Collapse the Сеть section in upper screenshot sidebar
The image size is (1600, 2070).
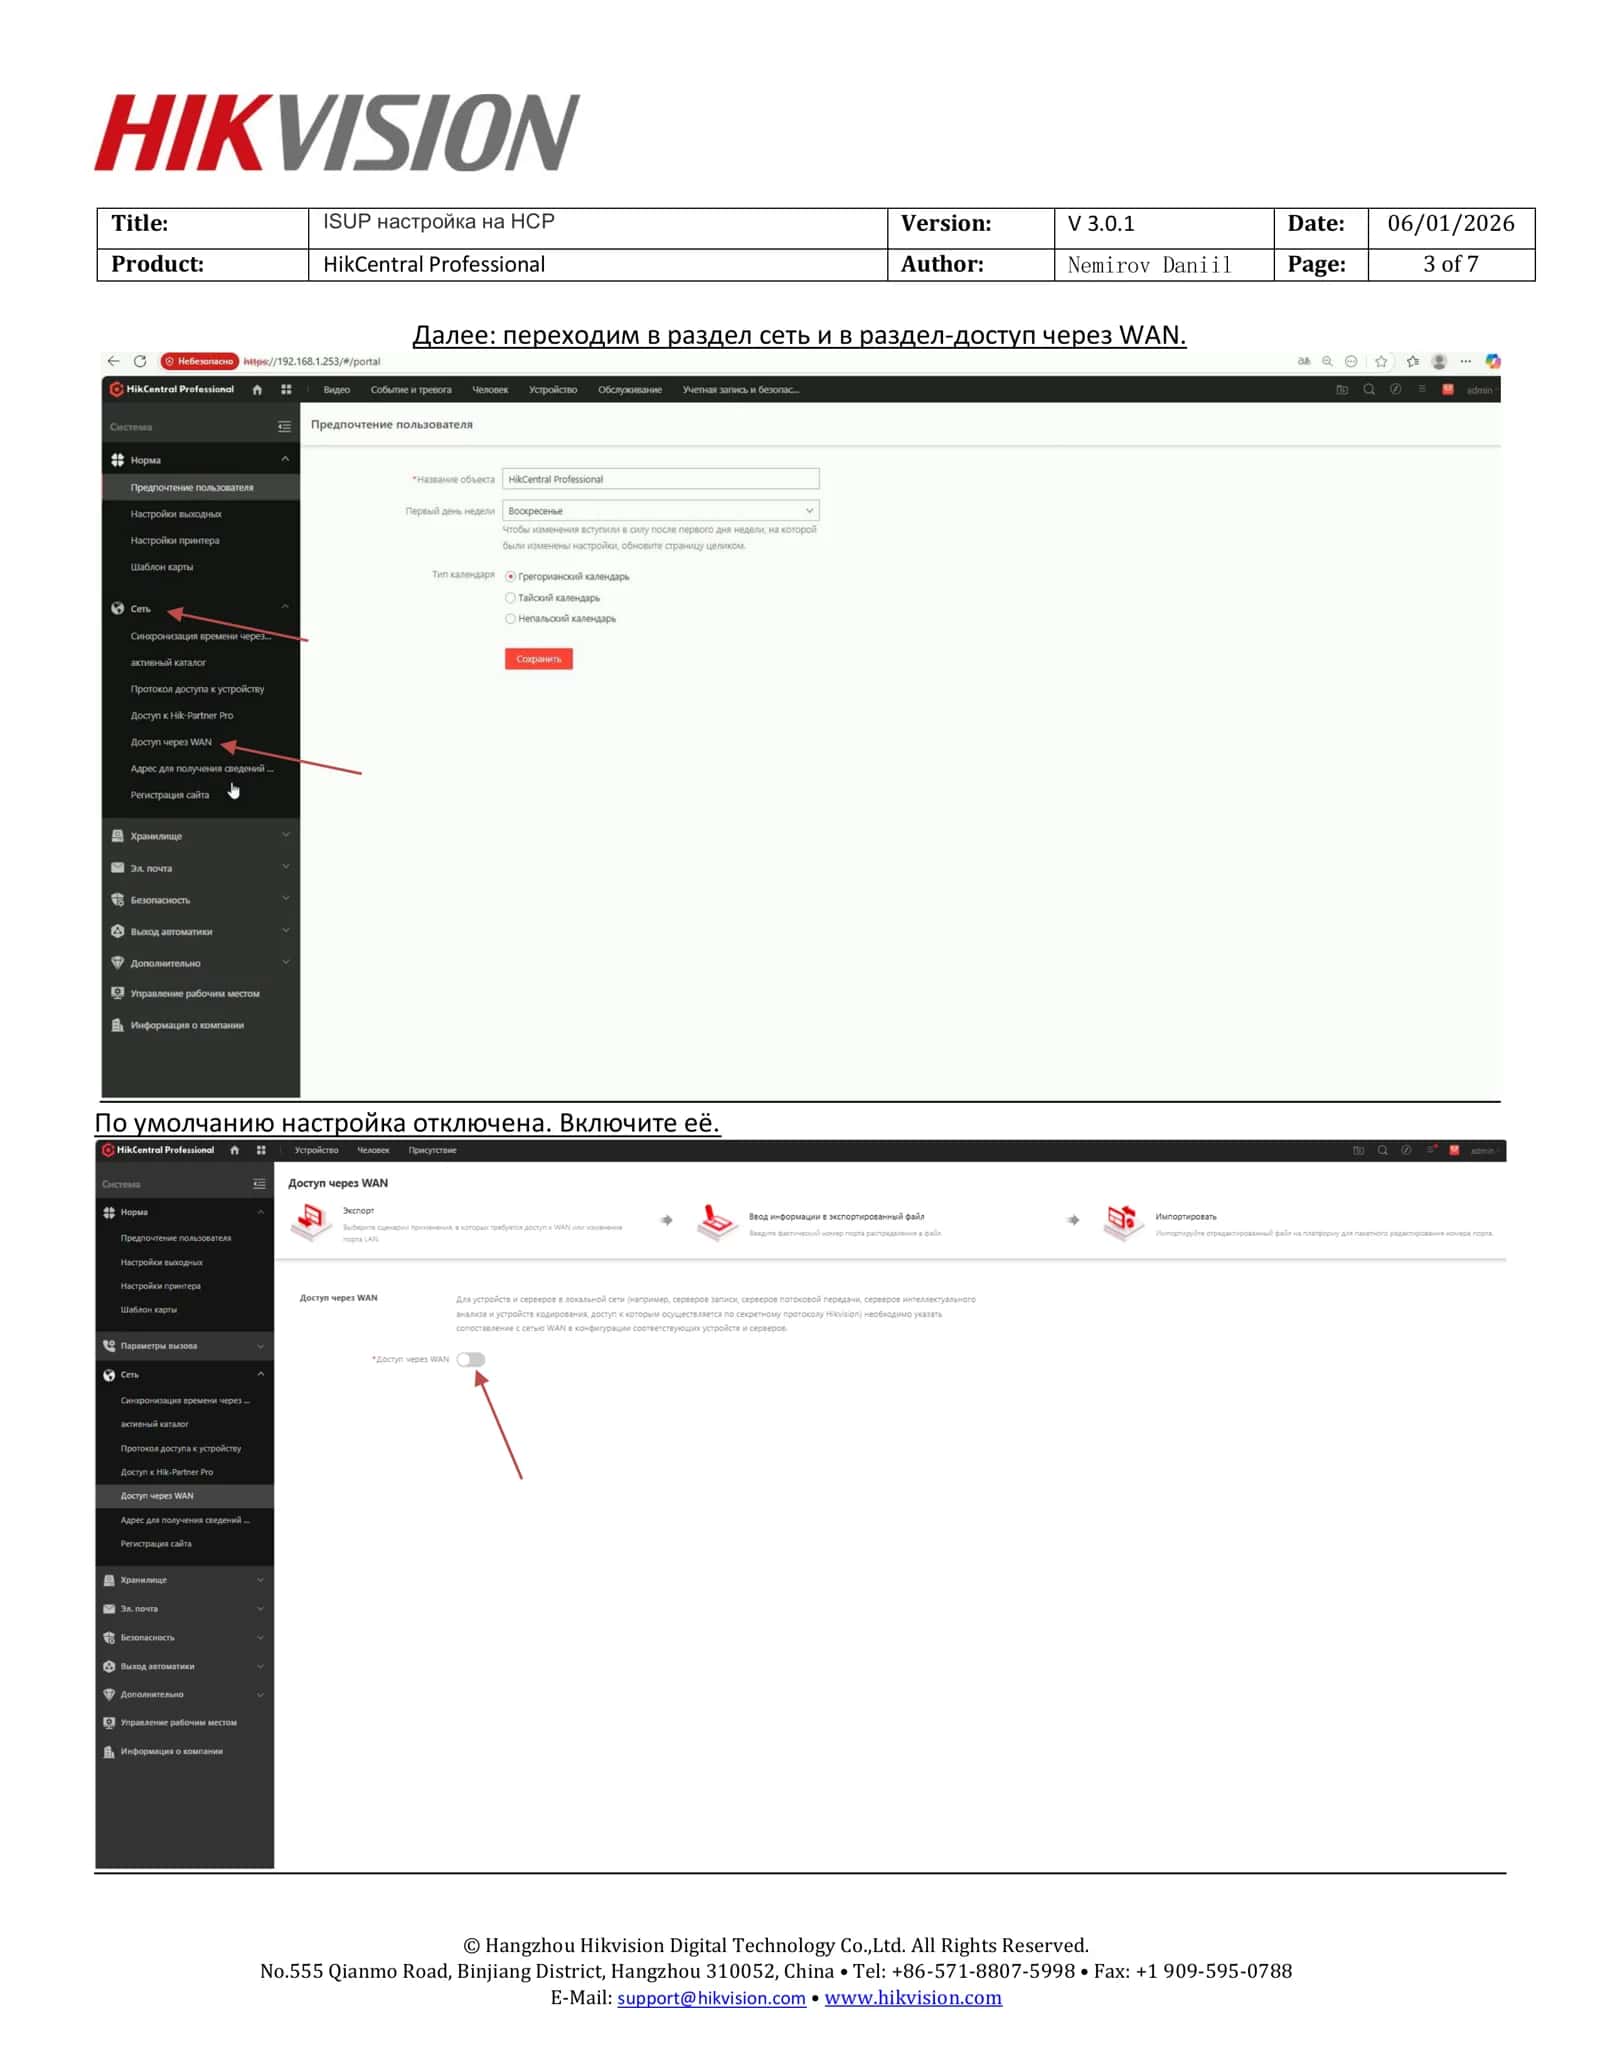285,608
